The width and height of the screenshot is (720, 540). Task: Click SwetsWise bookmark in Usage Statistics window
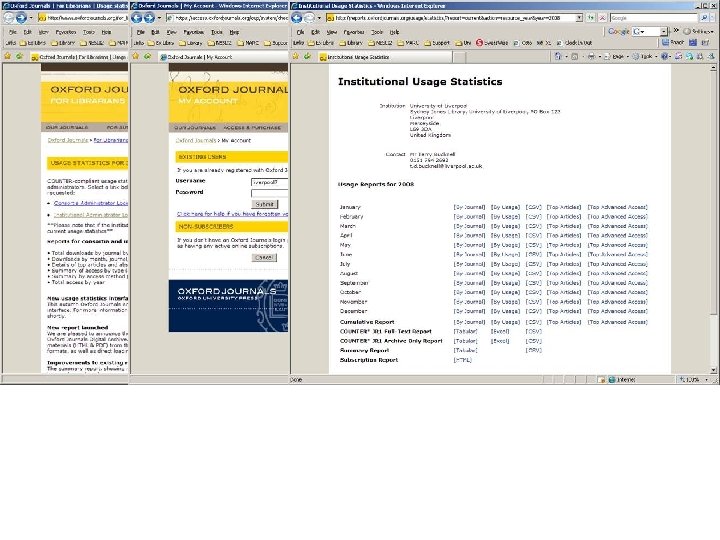[492, 43]
